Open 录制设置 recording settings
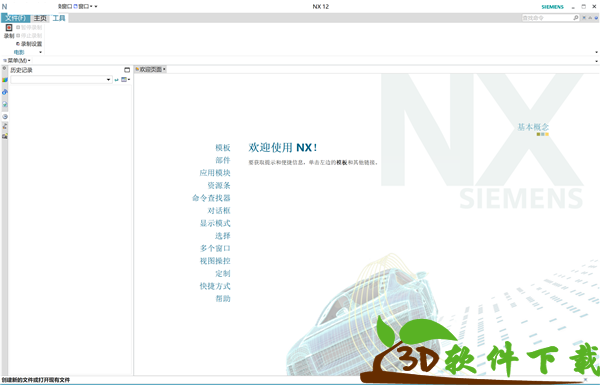 coord(29,44)
